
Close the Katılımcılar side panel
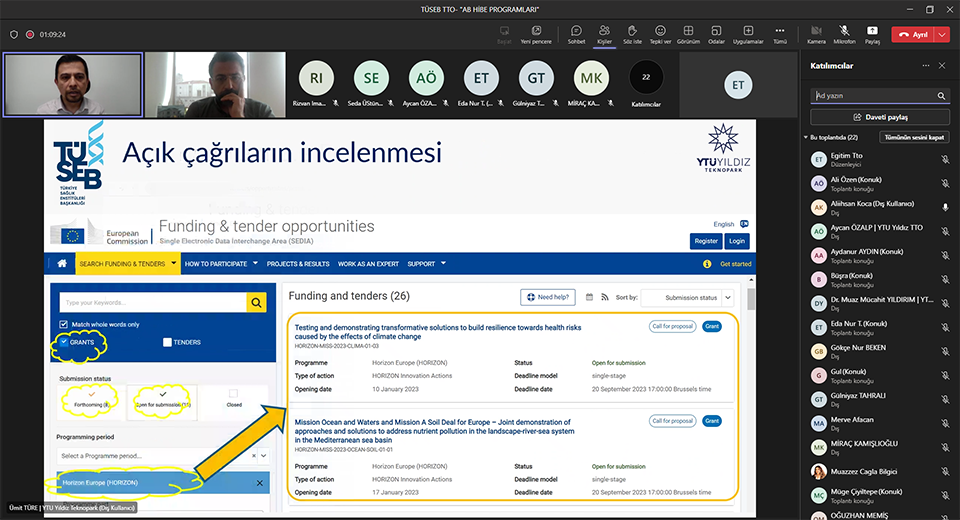point(942,65)
